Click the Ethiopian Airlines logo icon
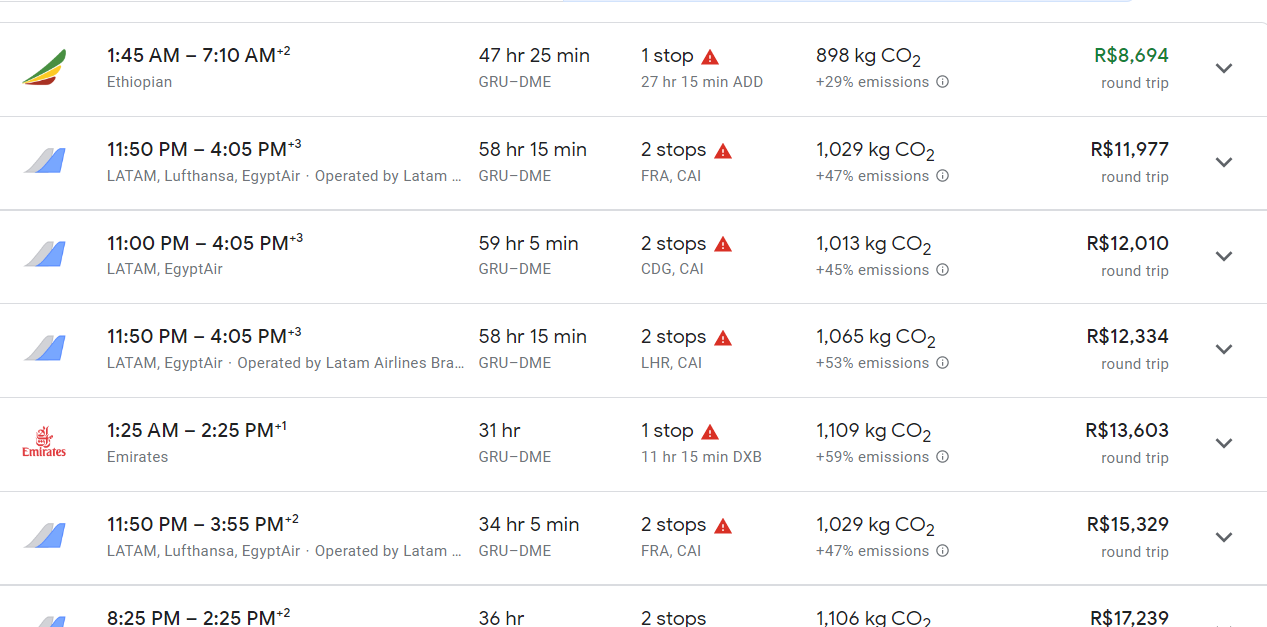 point(44,68)
